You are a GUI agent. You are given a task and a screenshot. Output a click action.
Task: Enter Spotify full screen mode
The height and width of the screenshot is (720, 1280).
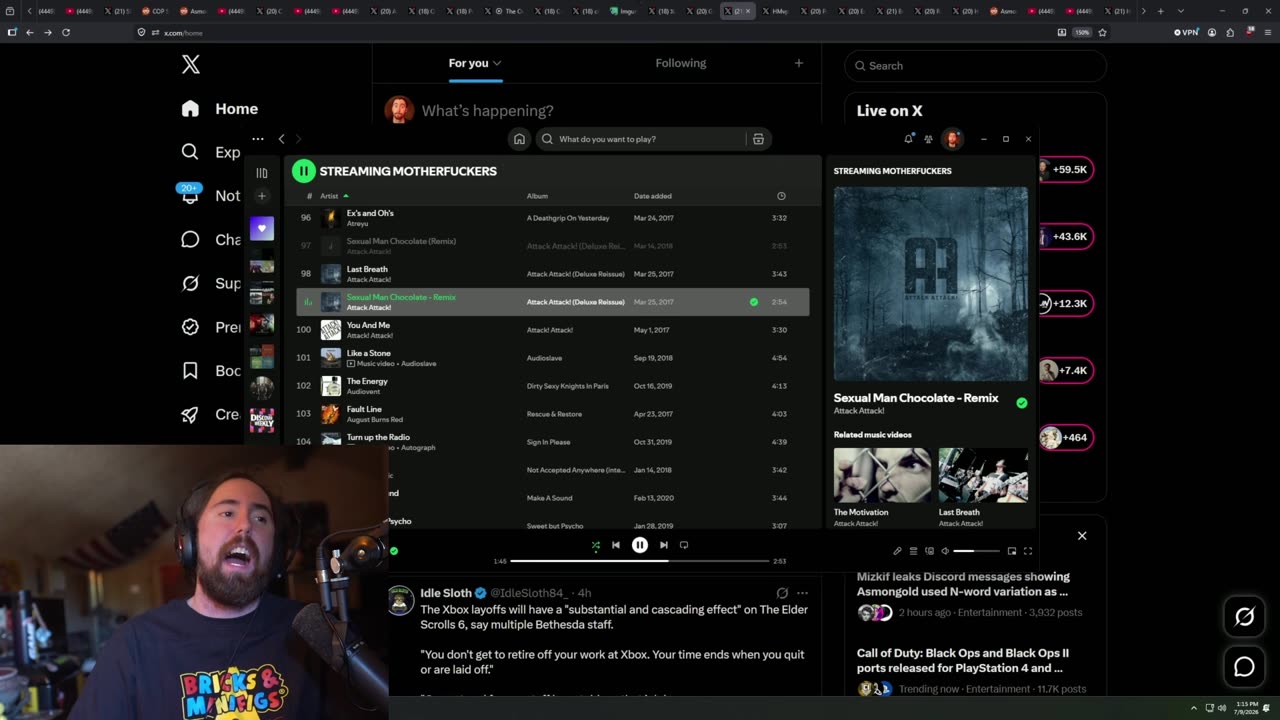click(1027, 551)
